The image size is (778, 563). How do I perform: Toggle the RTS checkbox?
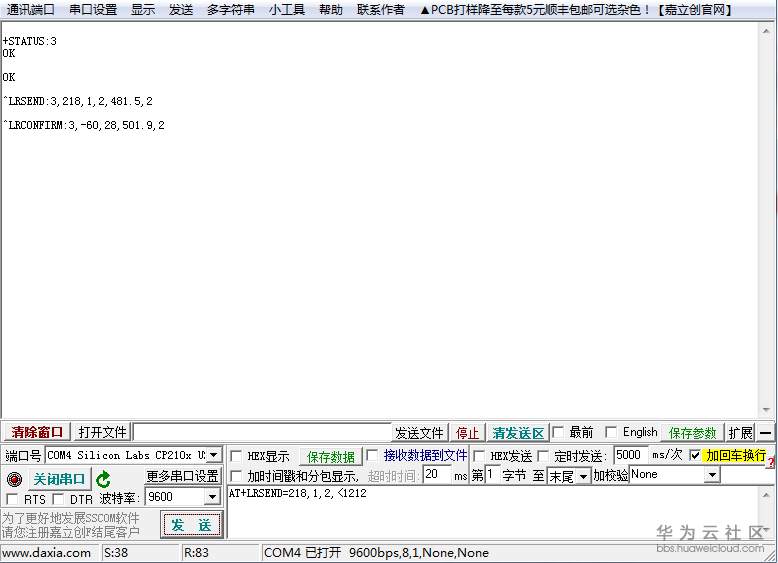pos(12,499)
